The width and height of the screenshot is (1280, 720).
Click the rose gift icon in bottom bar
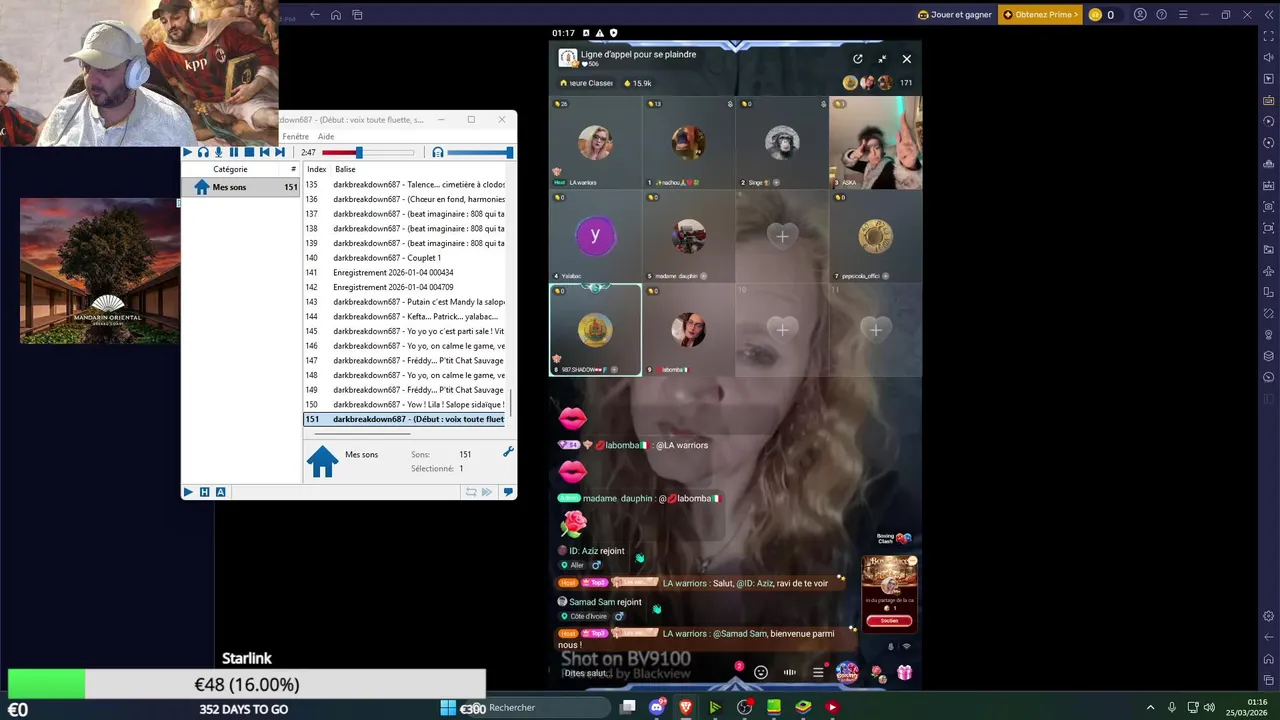tap(876, 672)
